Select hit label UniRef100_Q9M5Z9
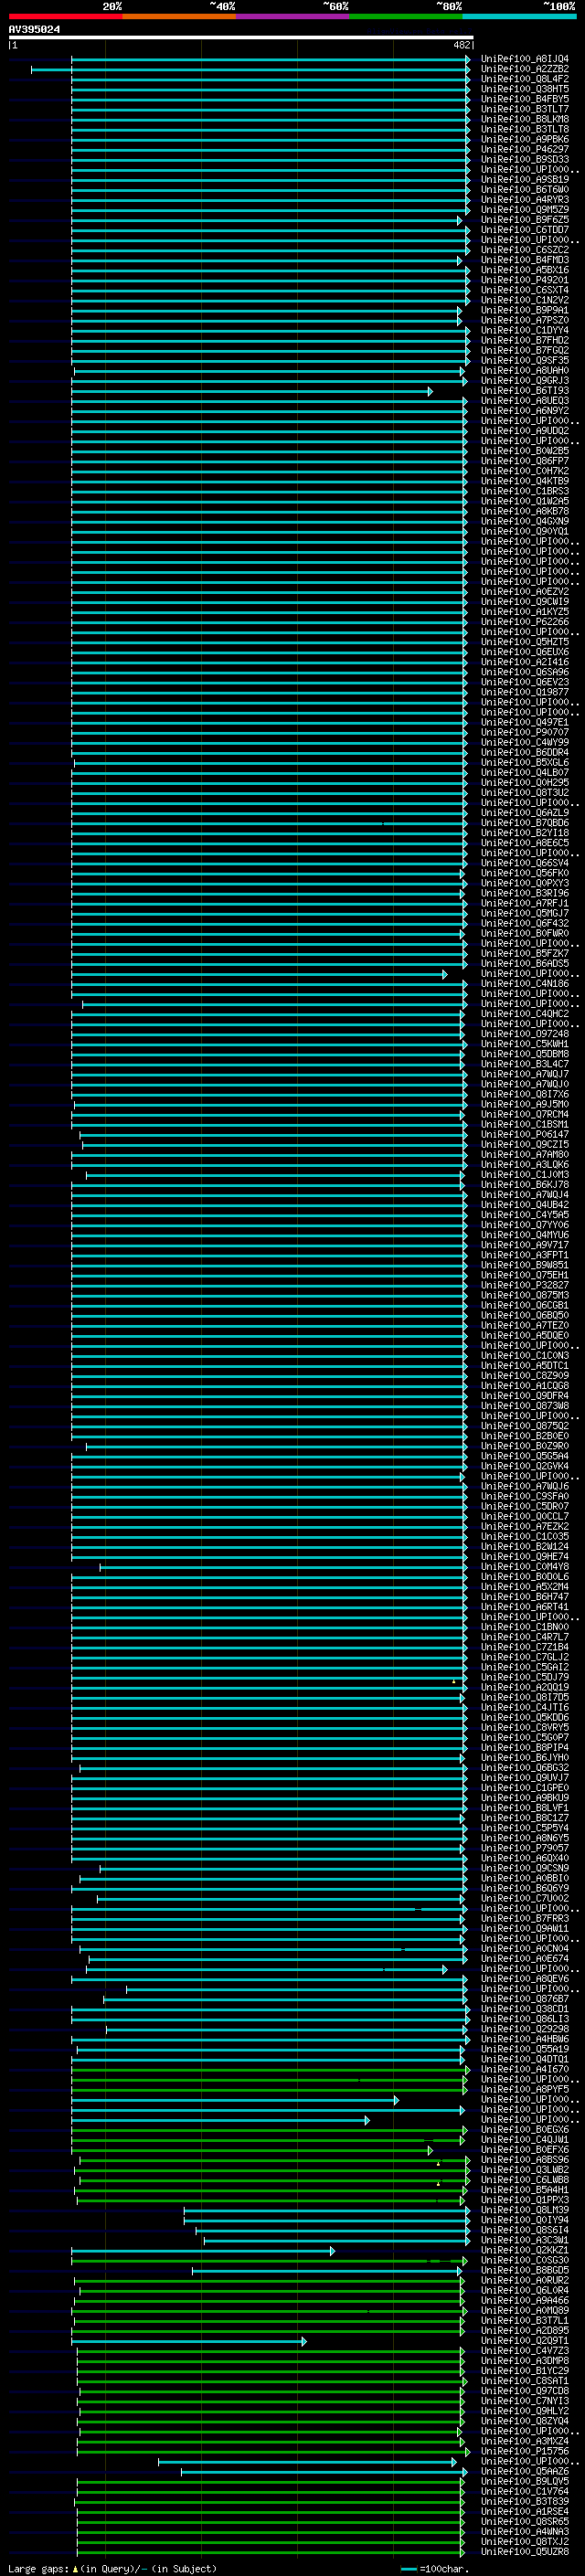 pos(525,210)
